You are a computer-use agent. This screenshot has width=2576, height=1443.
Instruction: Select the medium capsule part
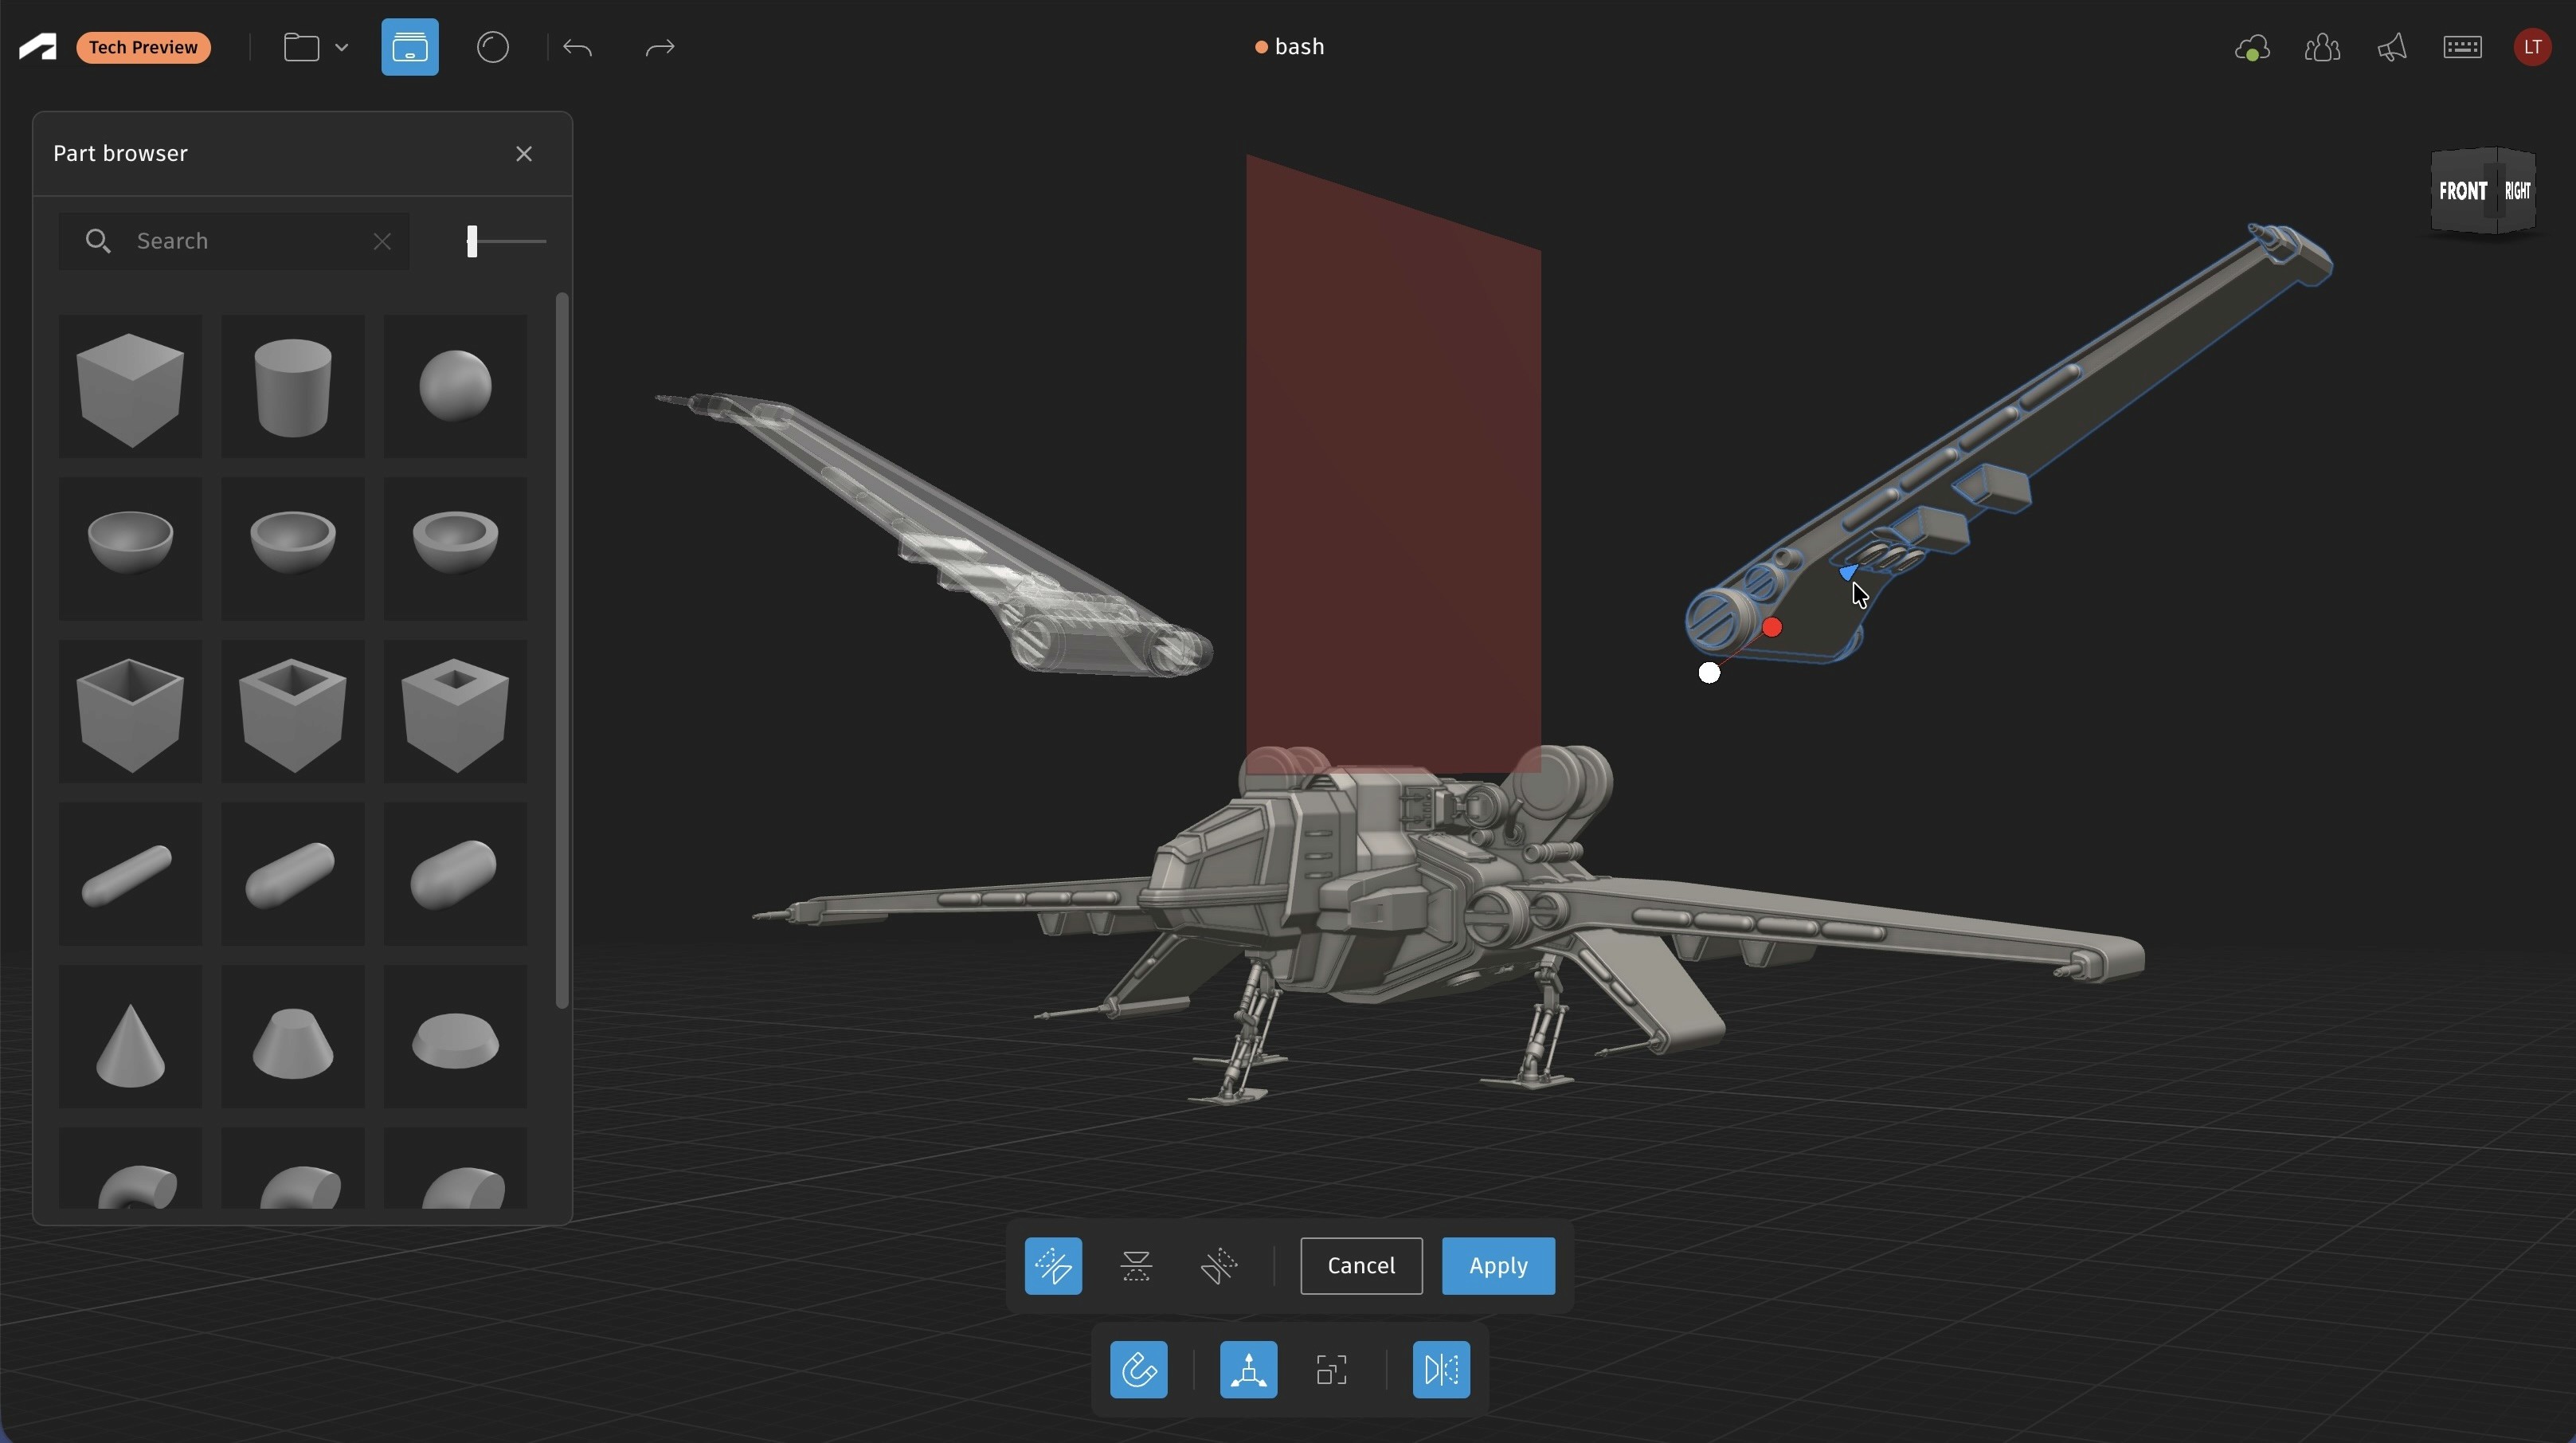293,874
